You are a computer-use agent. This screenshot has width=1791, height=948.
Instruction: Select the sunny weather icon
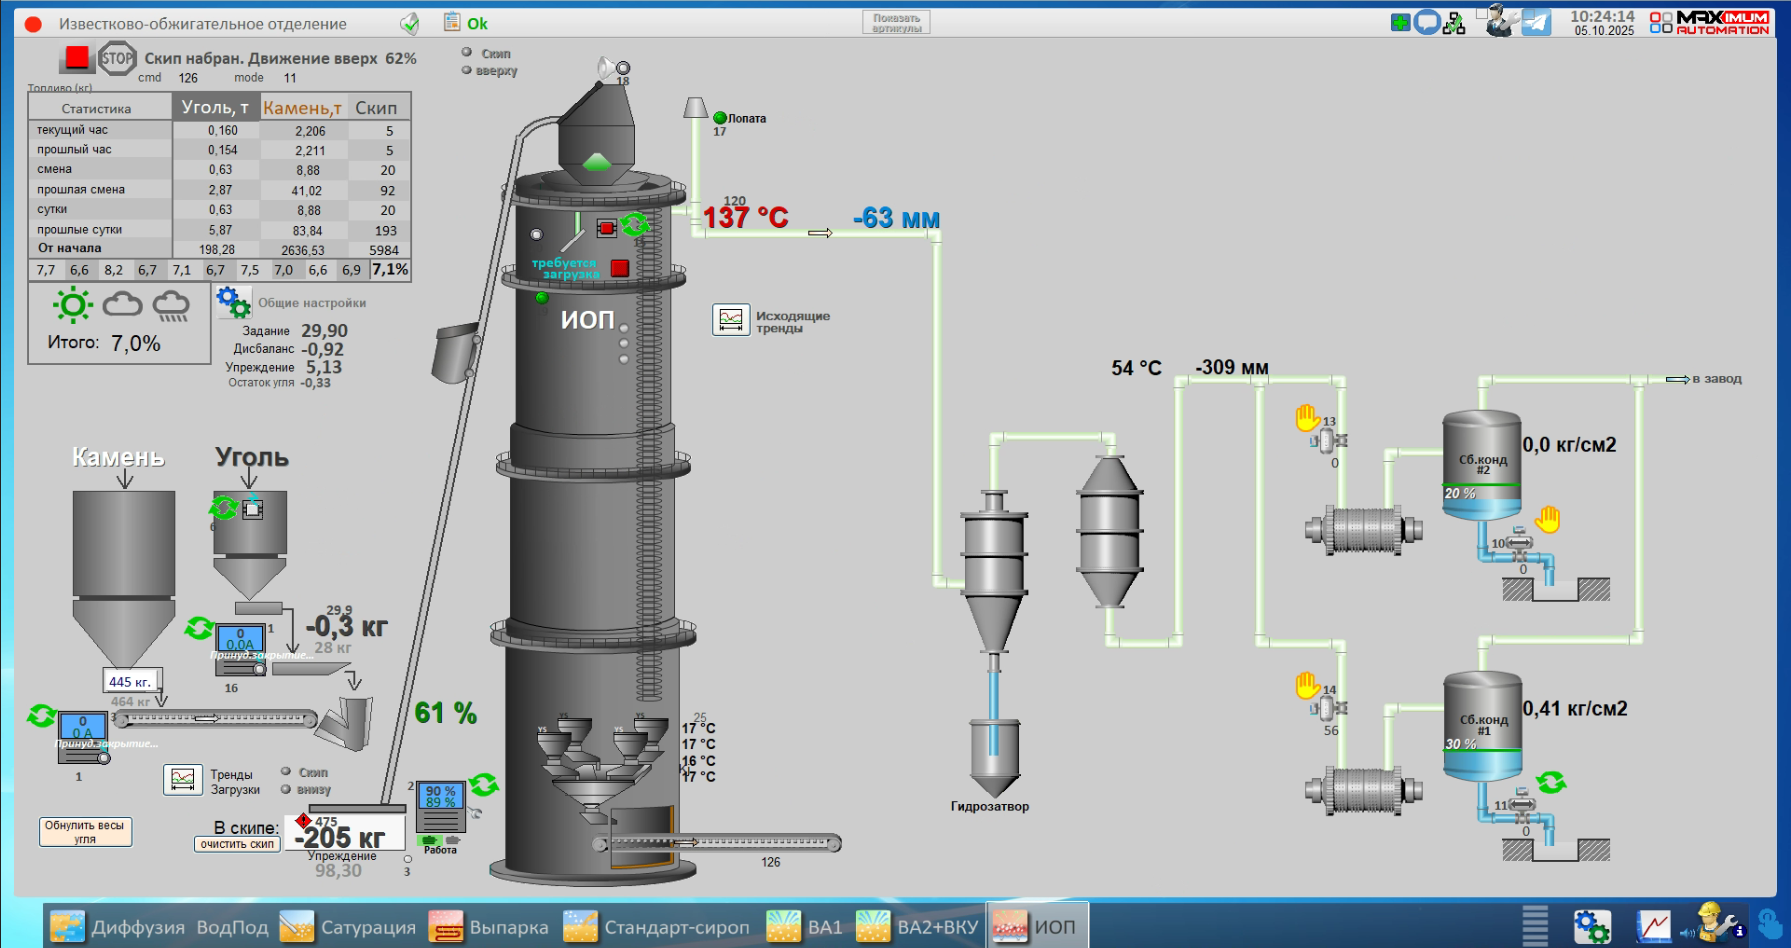(x=73, y=305)
